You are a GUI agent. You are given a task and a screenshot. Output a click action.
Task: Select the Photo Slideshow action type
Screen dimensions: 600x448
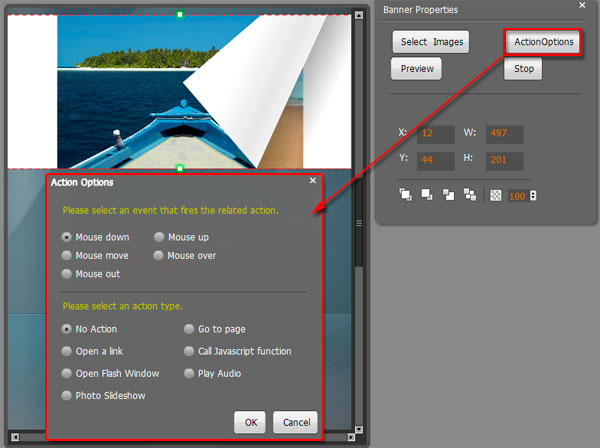[x=67, y=395]
